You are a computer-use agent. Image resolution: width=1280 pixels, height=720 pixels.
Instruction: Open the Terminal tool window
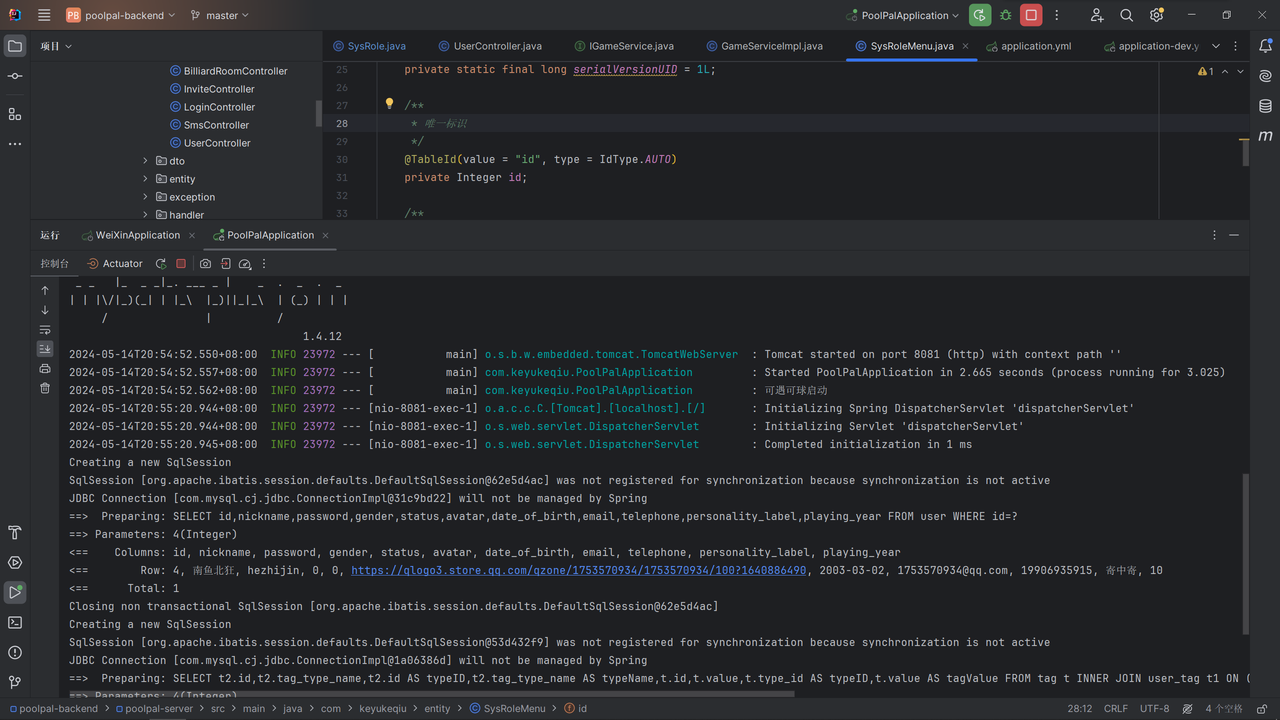pos(15,622)
